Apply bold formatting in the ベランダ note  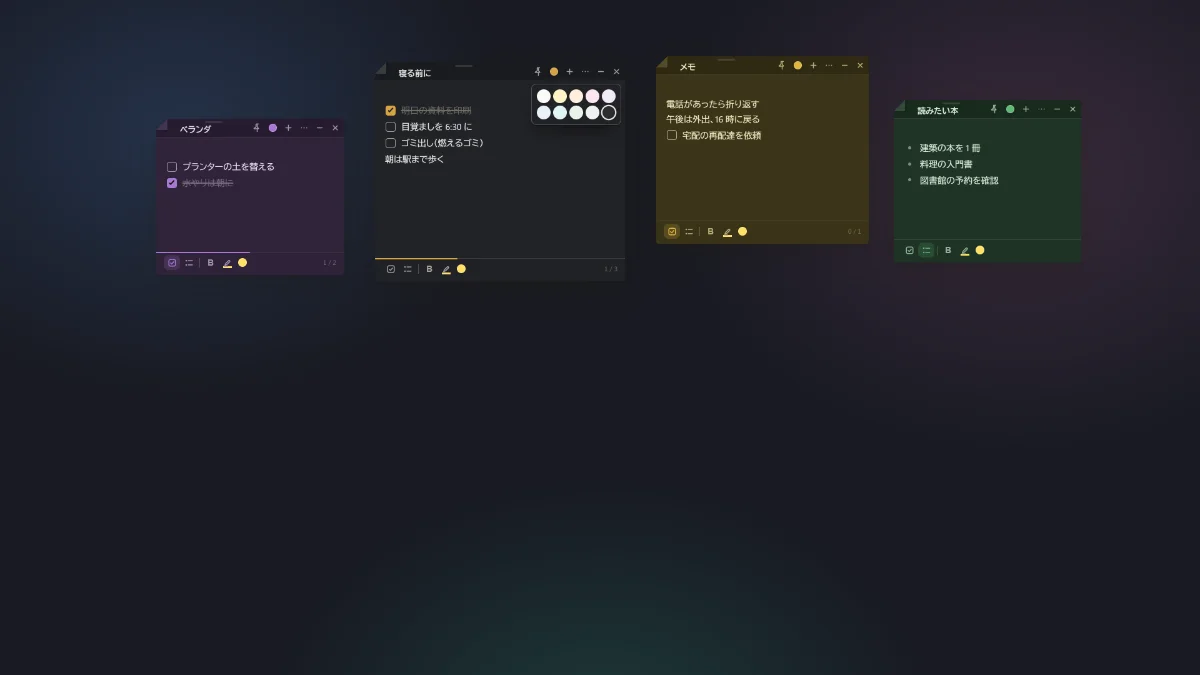point(210,263)
